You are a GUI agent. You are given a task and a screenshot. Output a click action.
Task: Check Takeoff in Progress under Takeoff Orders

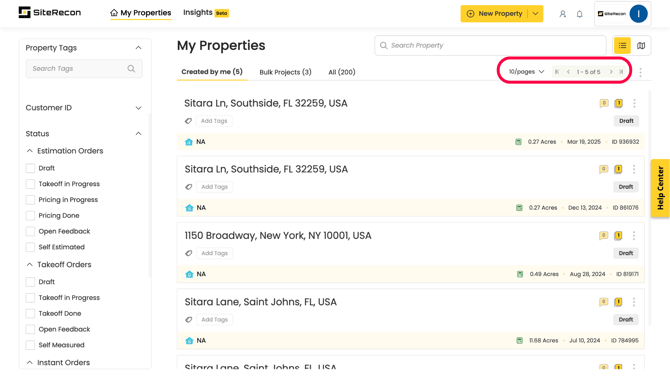tap(30, 297)
